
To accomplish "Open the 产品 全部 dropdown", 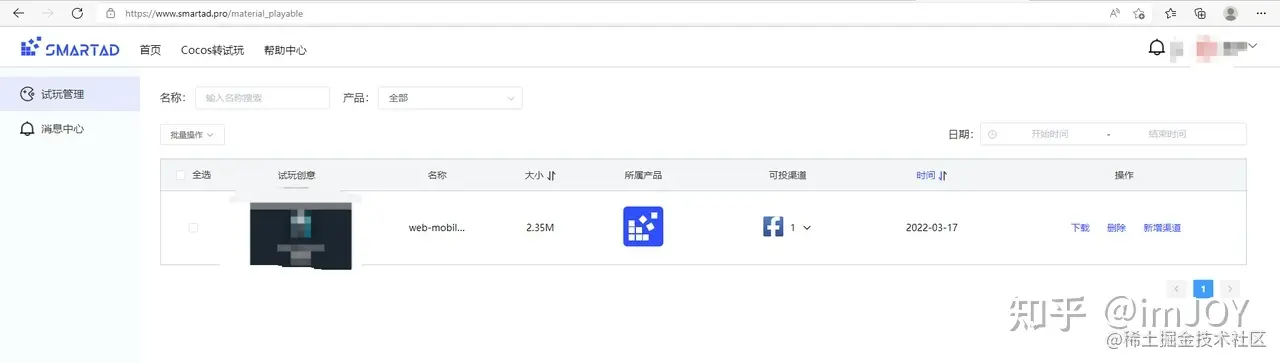I will 450,98.
